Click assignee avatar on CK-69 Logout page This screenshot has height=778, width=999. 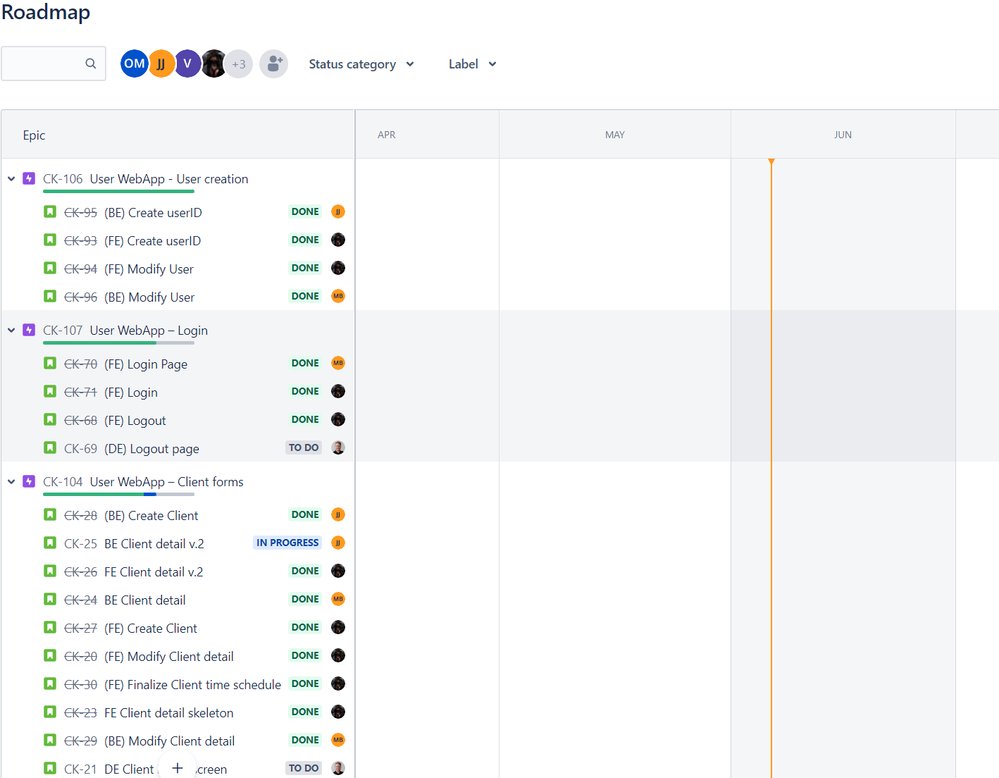click(338, 447)
